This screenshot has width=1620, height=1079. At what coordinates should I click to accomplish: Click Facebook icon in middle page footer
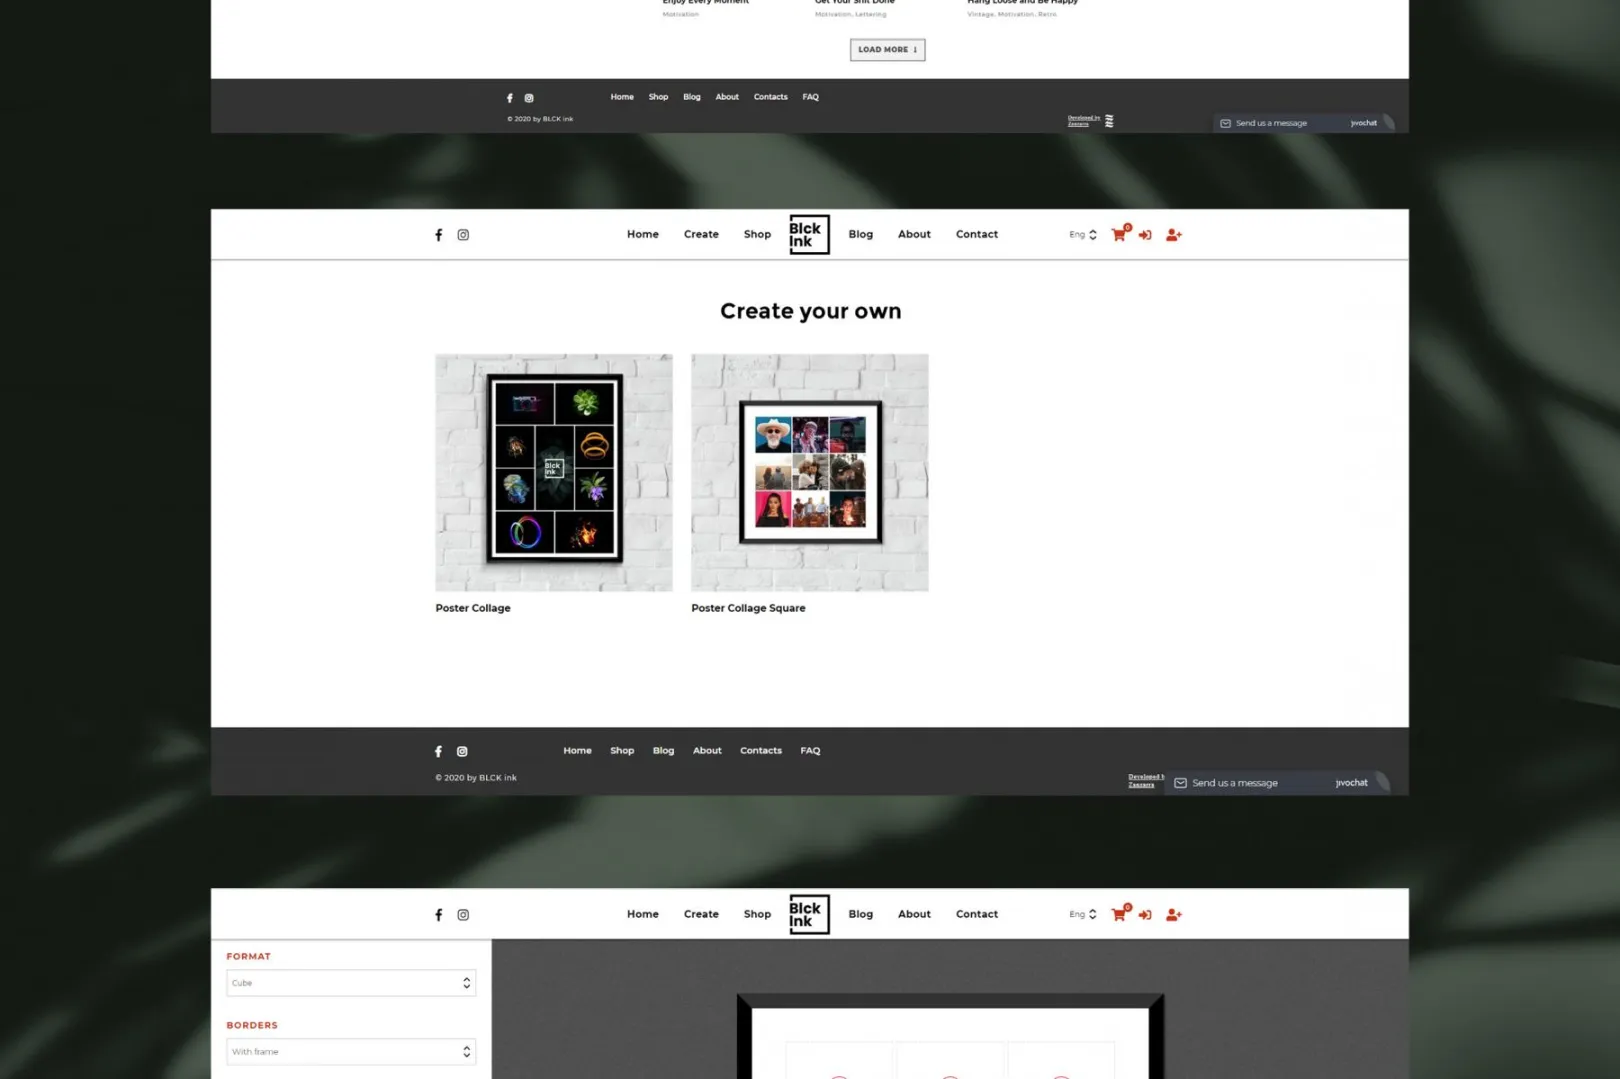pyautogui.click(x=438, y=751)
